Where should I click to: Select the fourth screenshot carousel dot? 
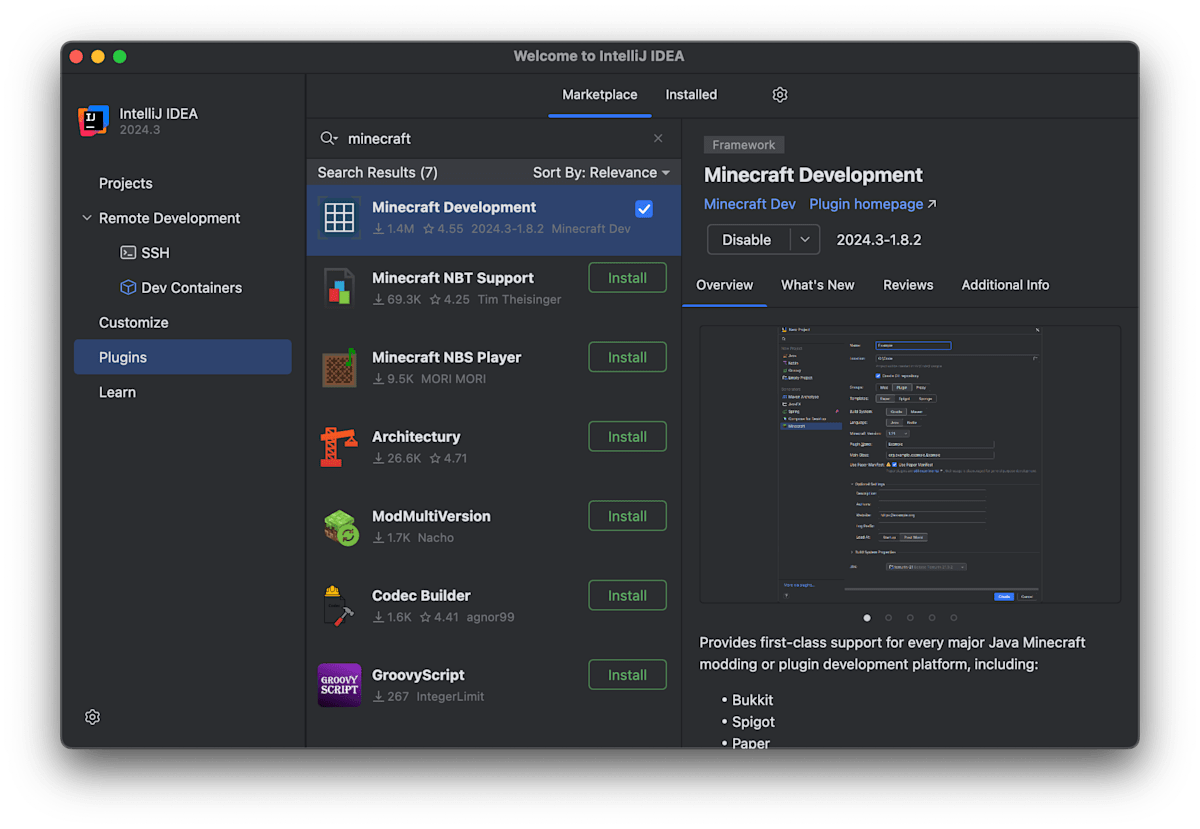tap(932, 618)
